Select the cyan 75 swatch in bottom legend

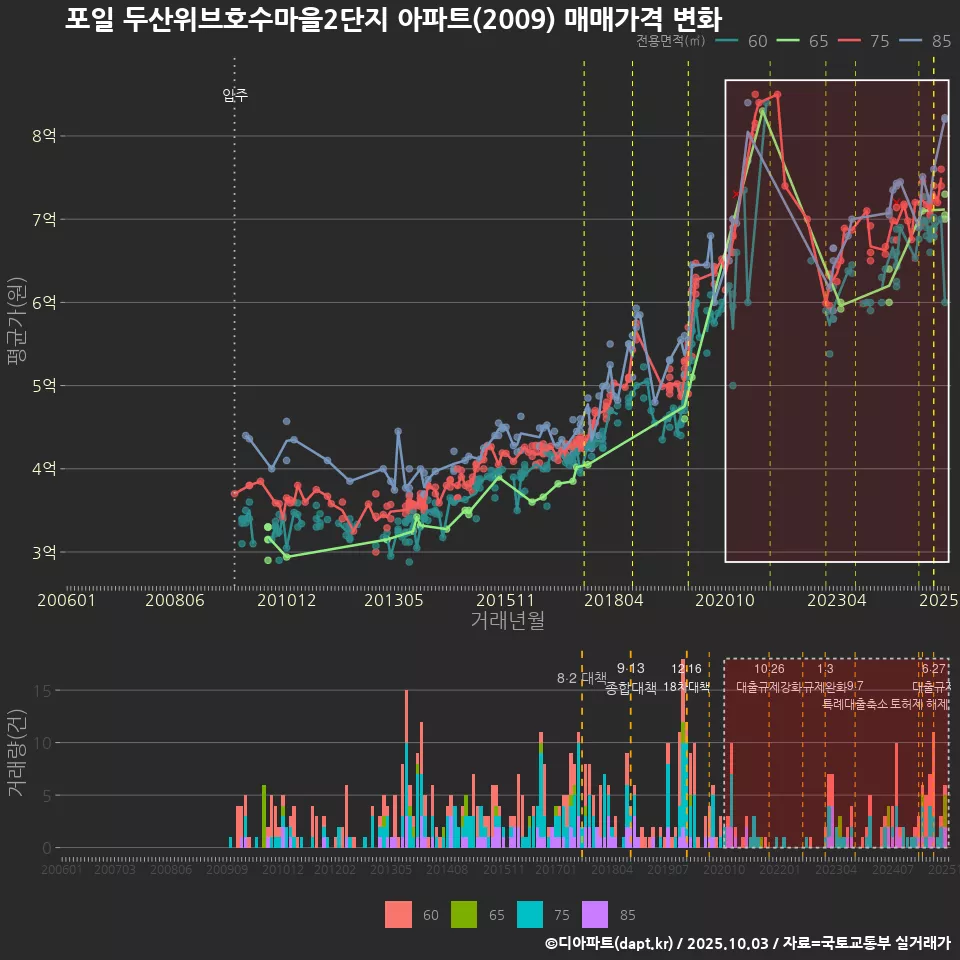point(531,914)
